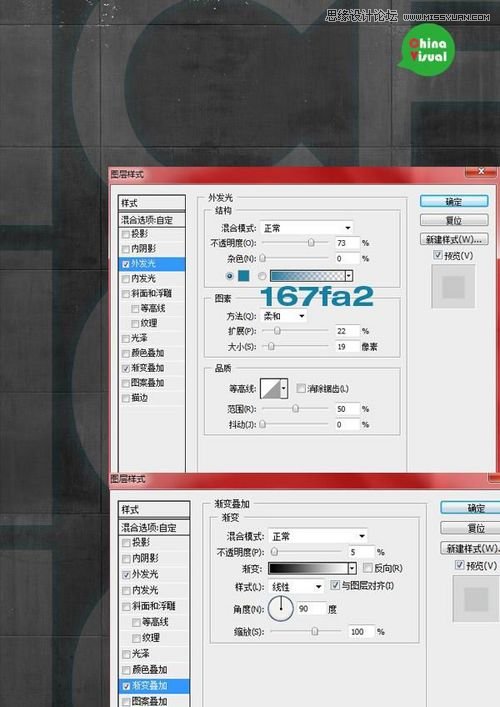This screenshot has height=707, width=500.
Task: Click 不透明度 slider handle in 外发光 dialog
Action: pos(311,243)
